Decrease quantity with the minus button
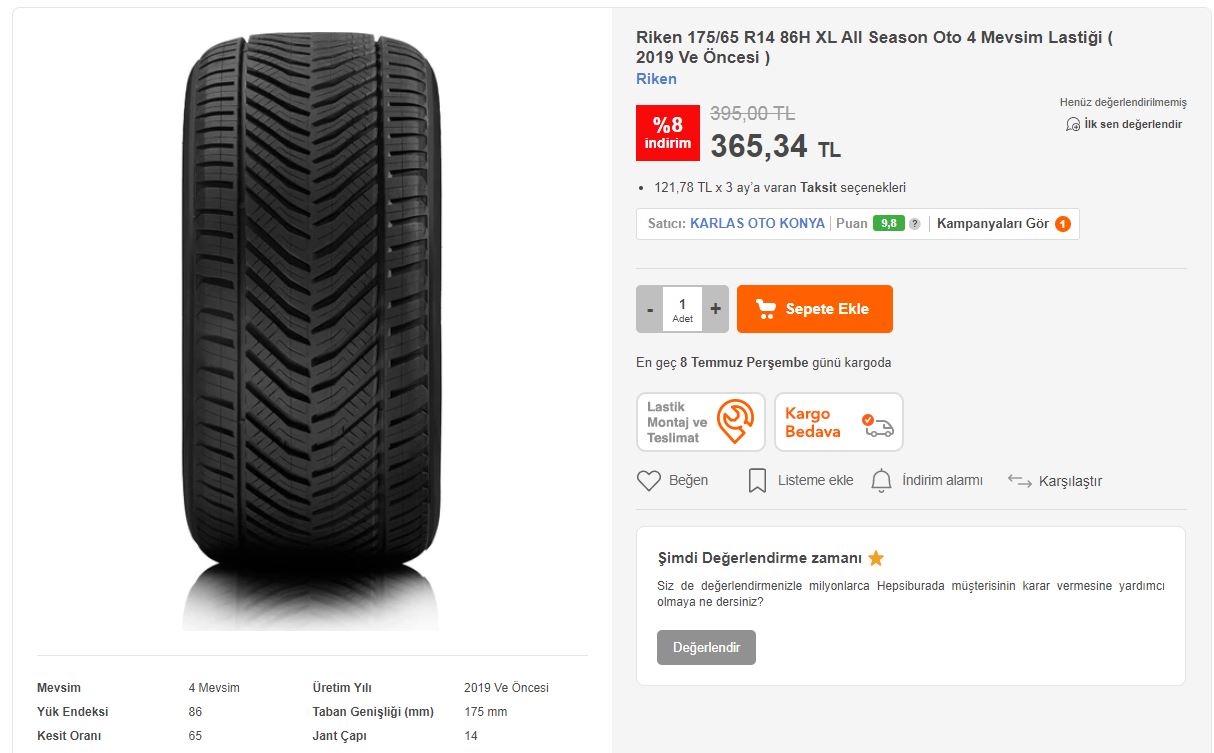 [x=650, y=309]
